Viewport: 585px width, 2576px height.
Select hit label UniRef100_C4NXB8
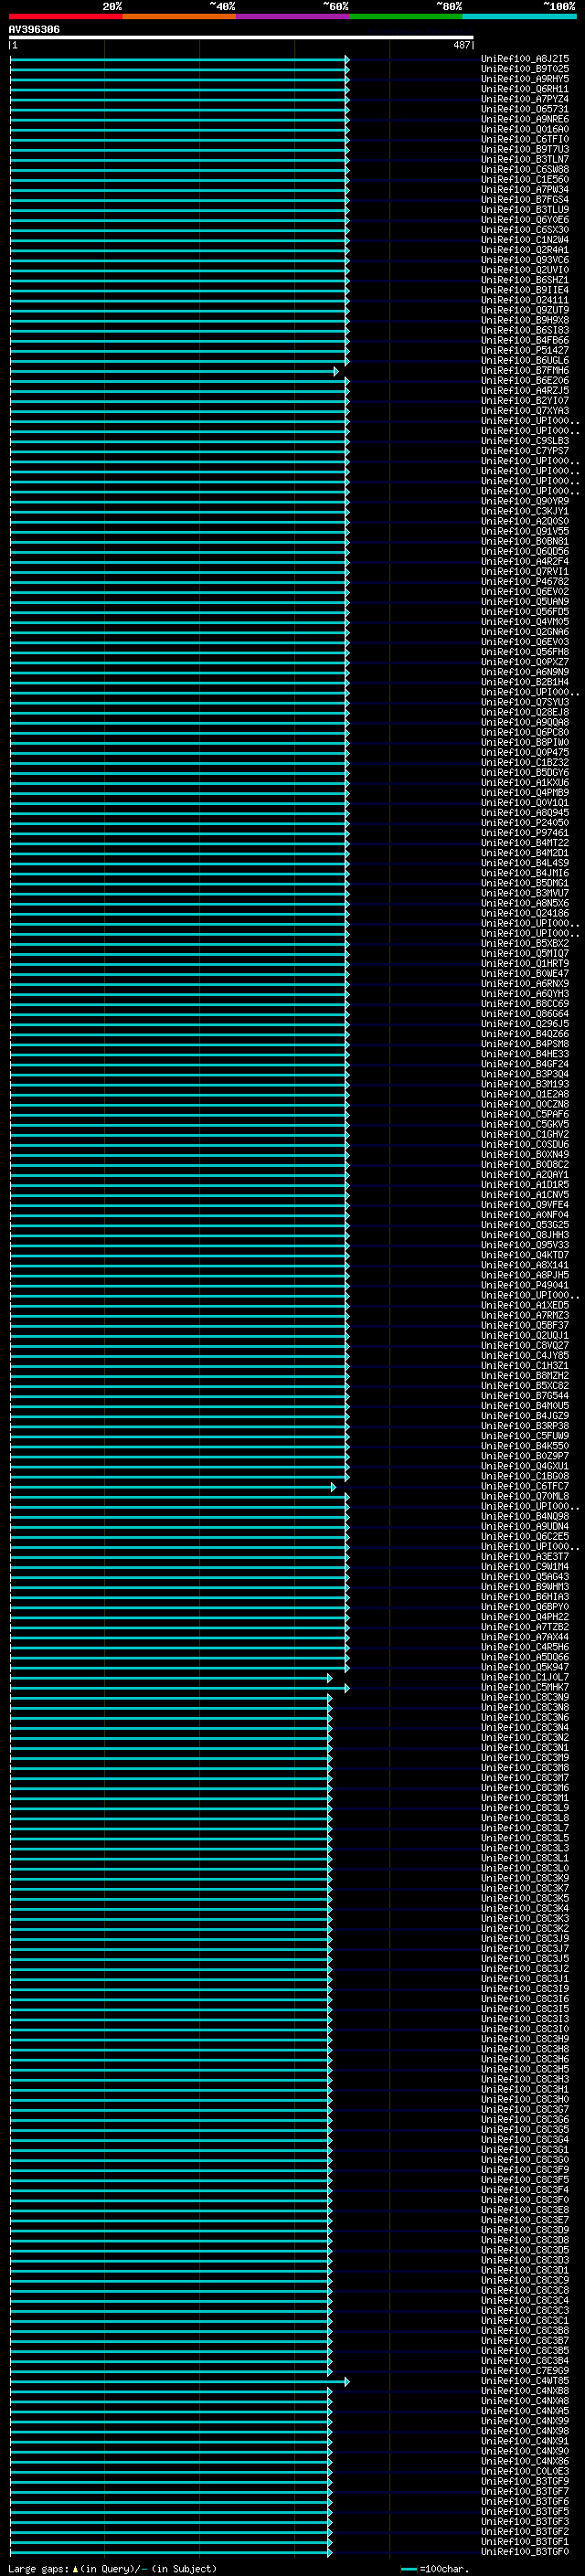point(525,2390)
